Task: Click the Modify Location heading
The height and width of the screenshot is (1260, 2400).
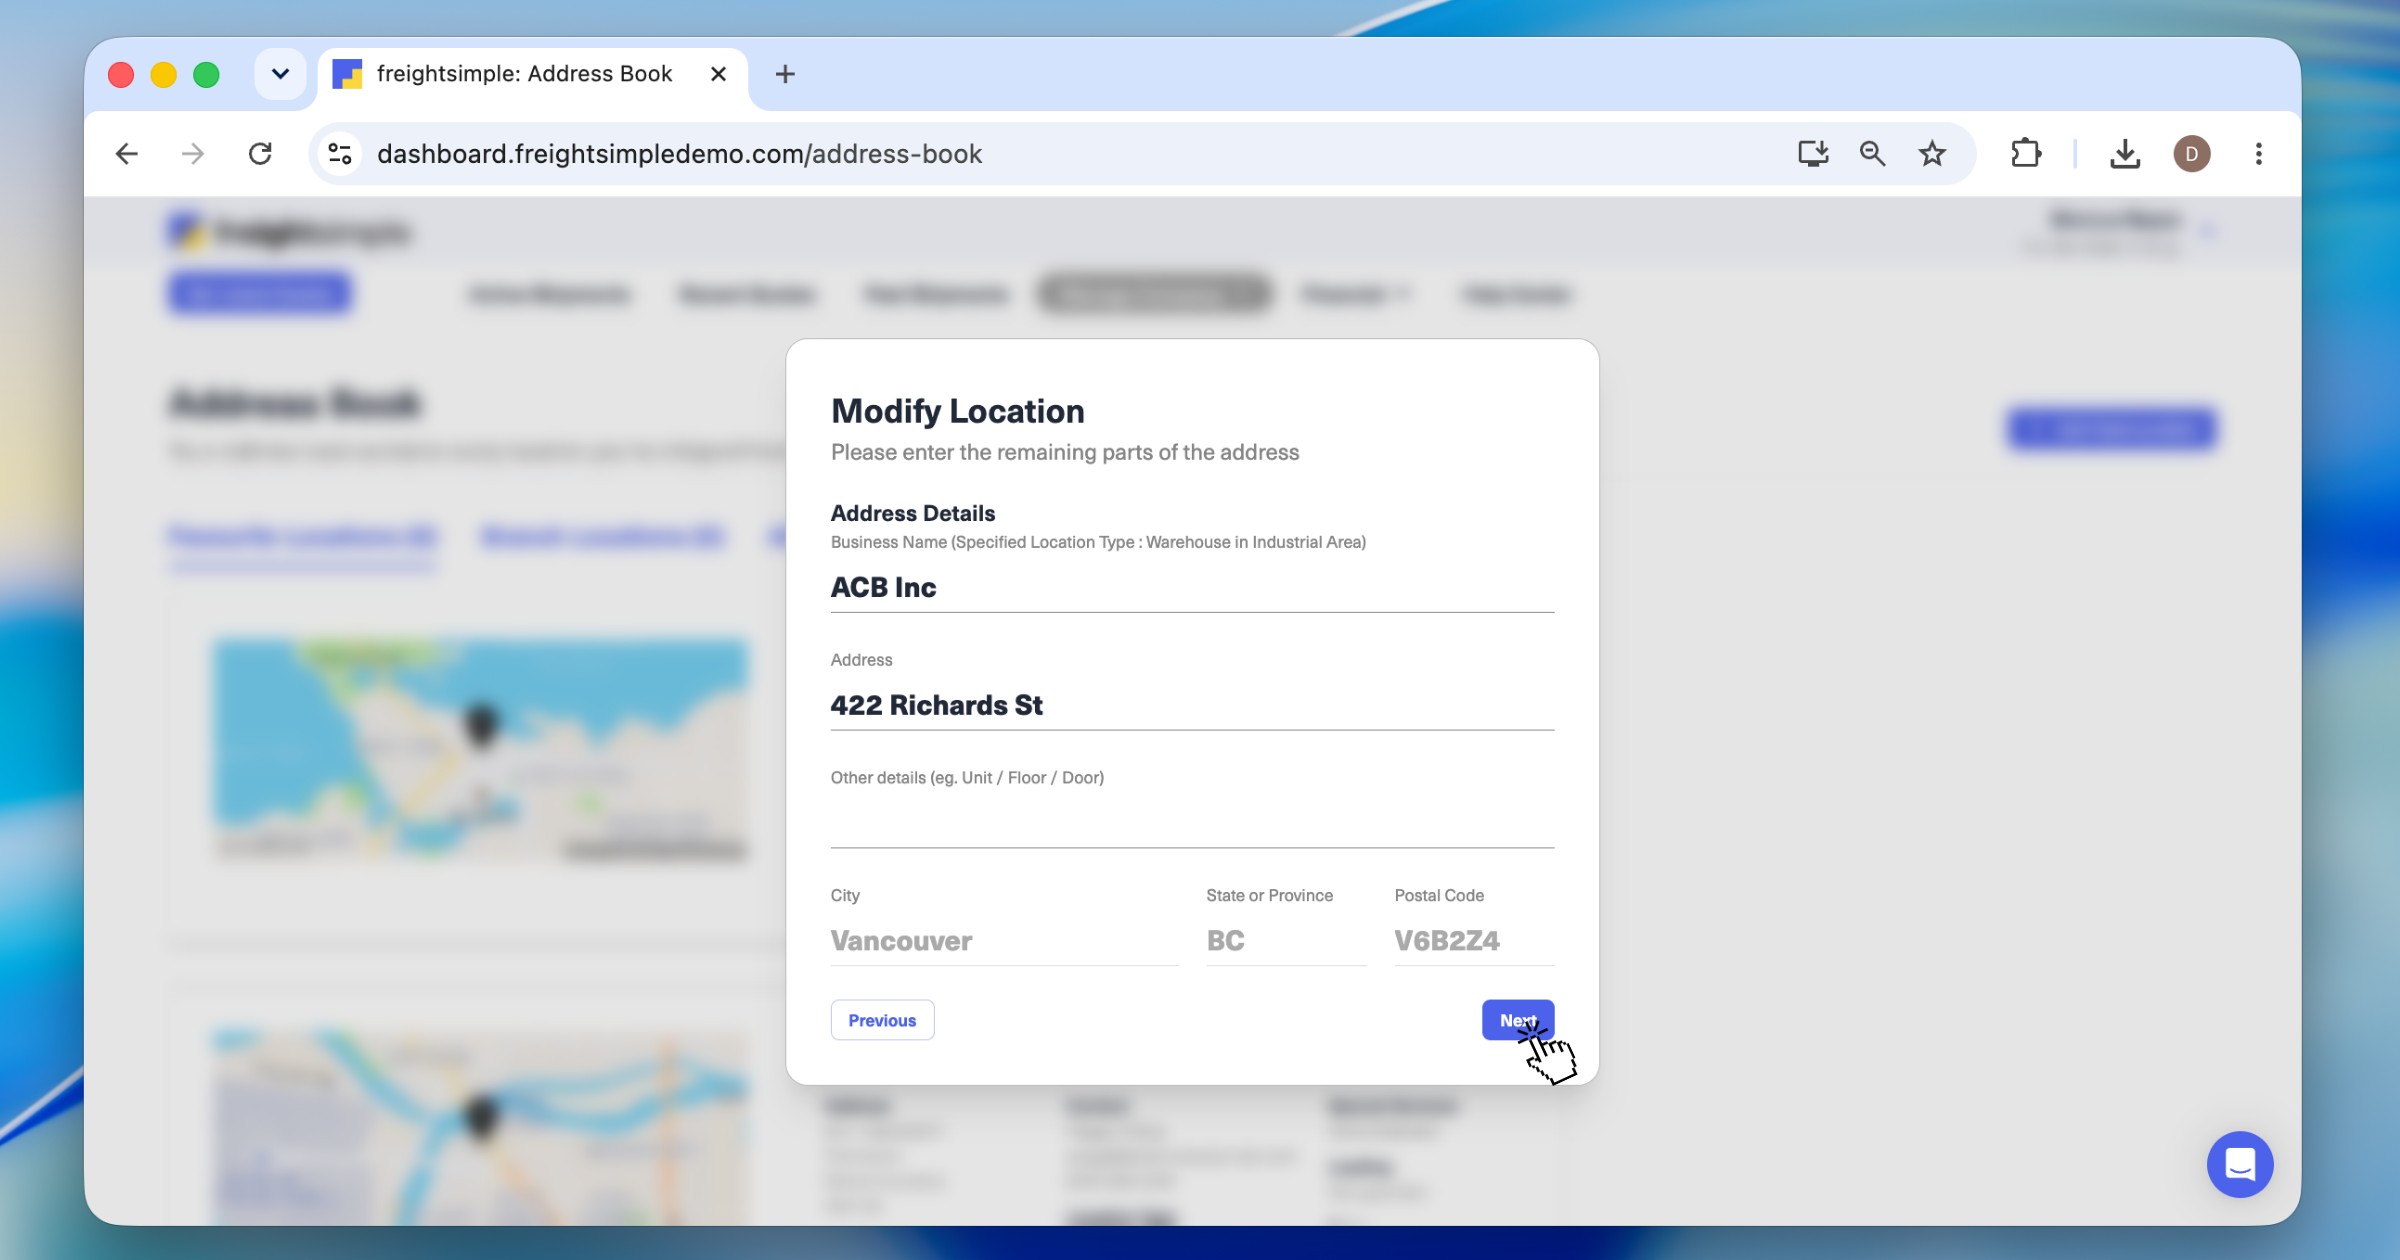Action: (x=958, y=411)
